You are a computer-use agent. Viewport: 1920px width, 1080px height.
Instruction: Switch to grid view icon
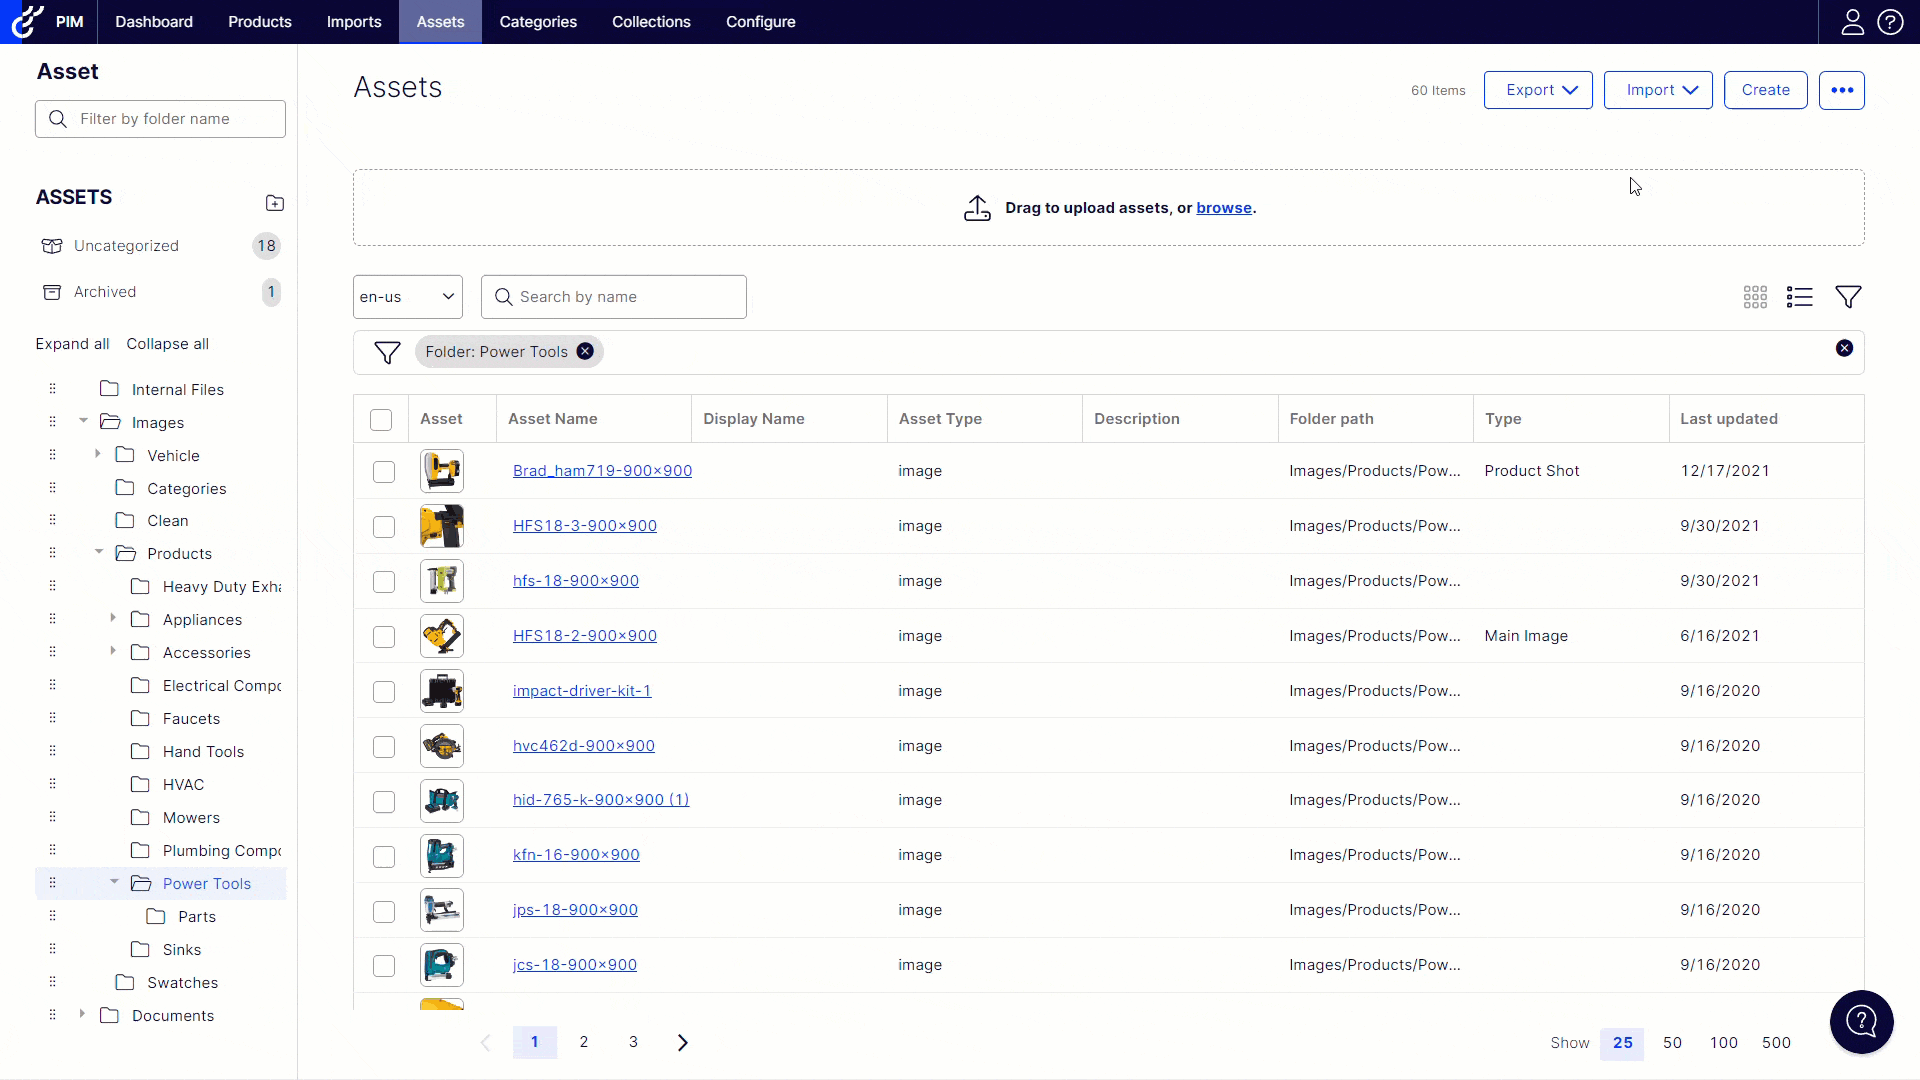[x=1755, y=297]
